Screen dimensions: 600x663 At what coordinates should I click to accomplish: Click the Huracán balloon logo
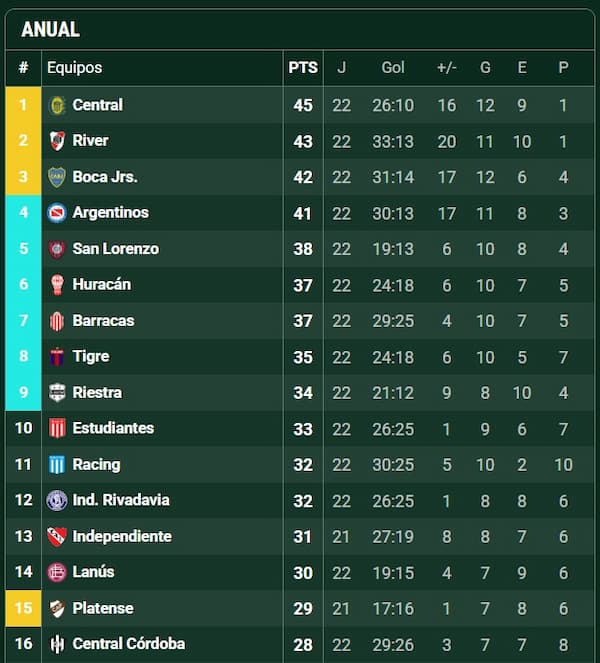[x=57, y=285]
